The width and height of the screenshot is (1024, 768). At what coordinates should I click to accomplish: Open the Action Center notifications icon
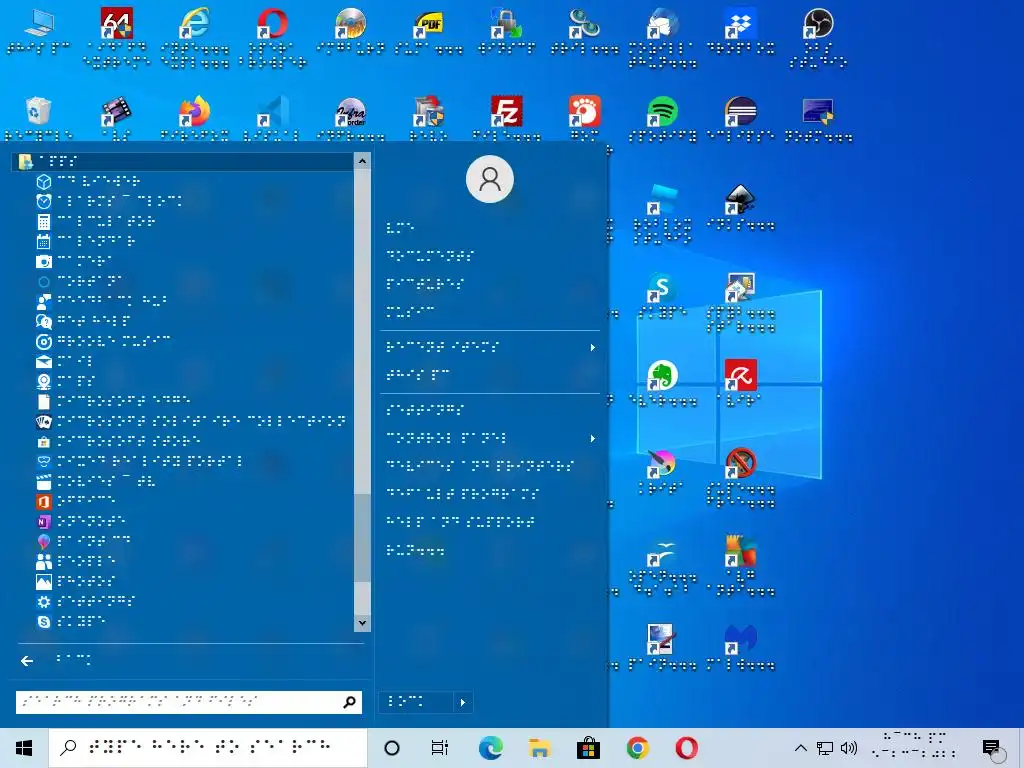pyautogui.click(x=991, y=748)
